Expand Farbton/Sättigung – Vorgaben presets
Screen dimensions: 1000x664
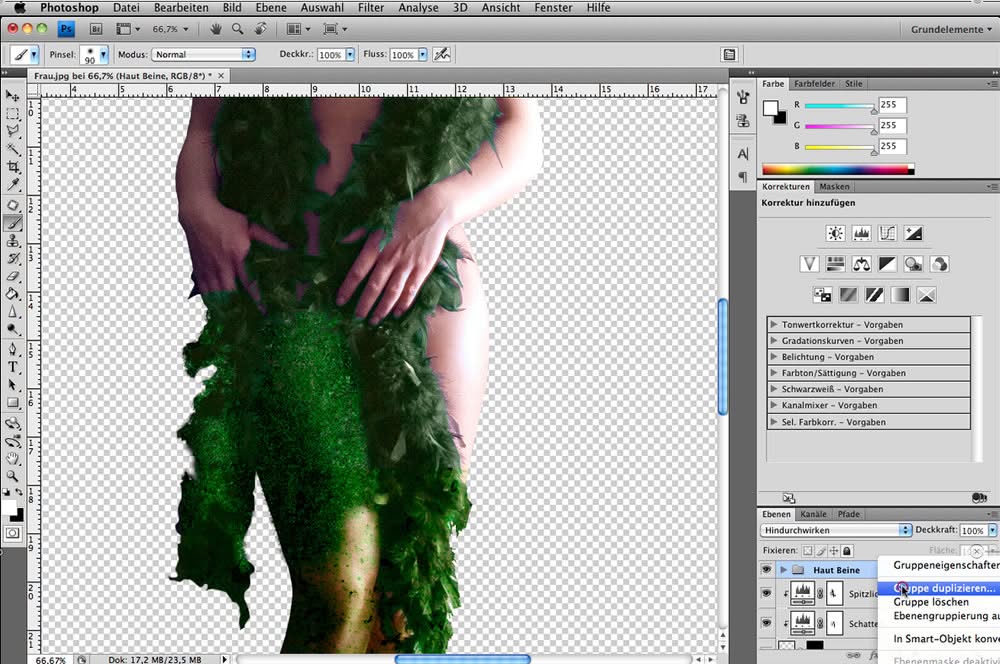tap(774, 373)
